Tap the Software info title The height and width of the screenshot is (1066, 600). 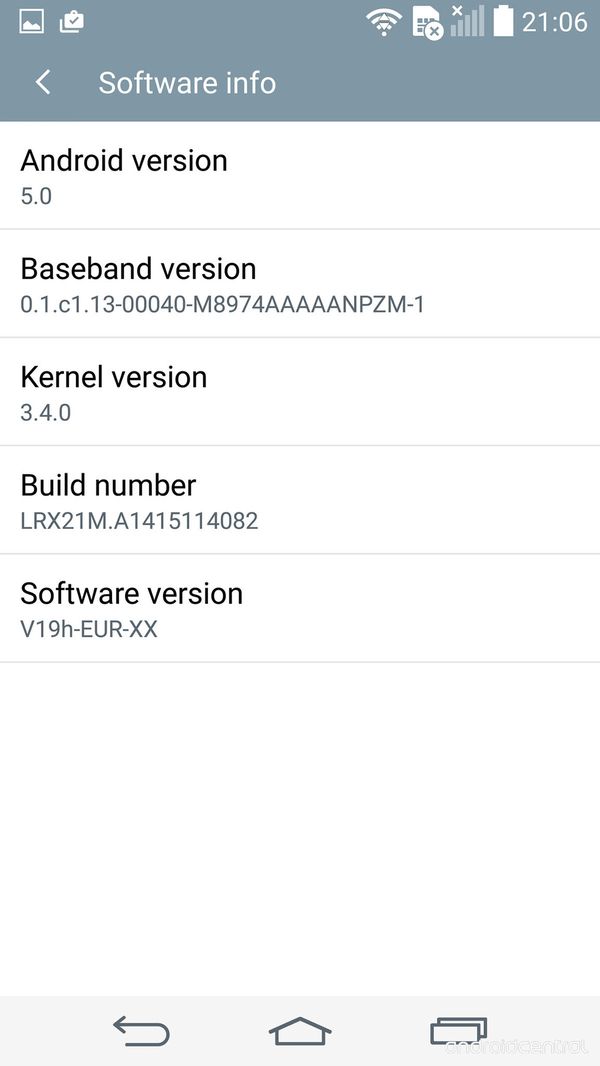187,83
